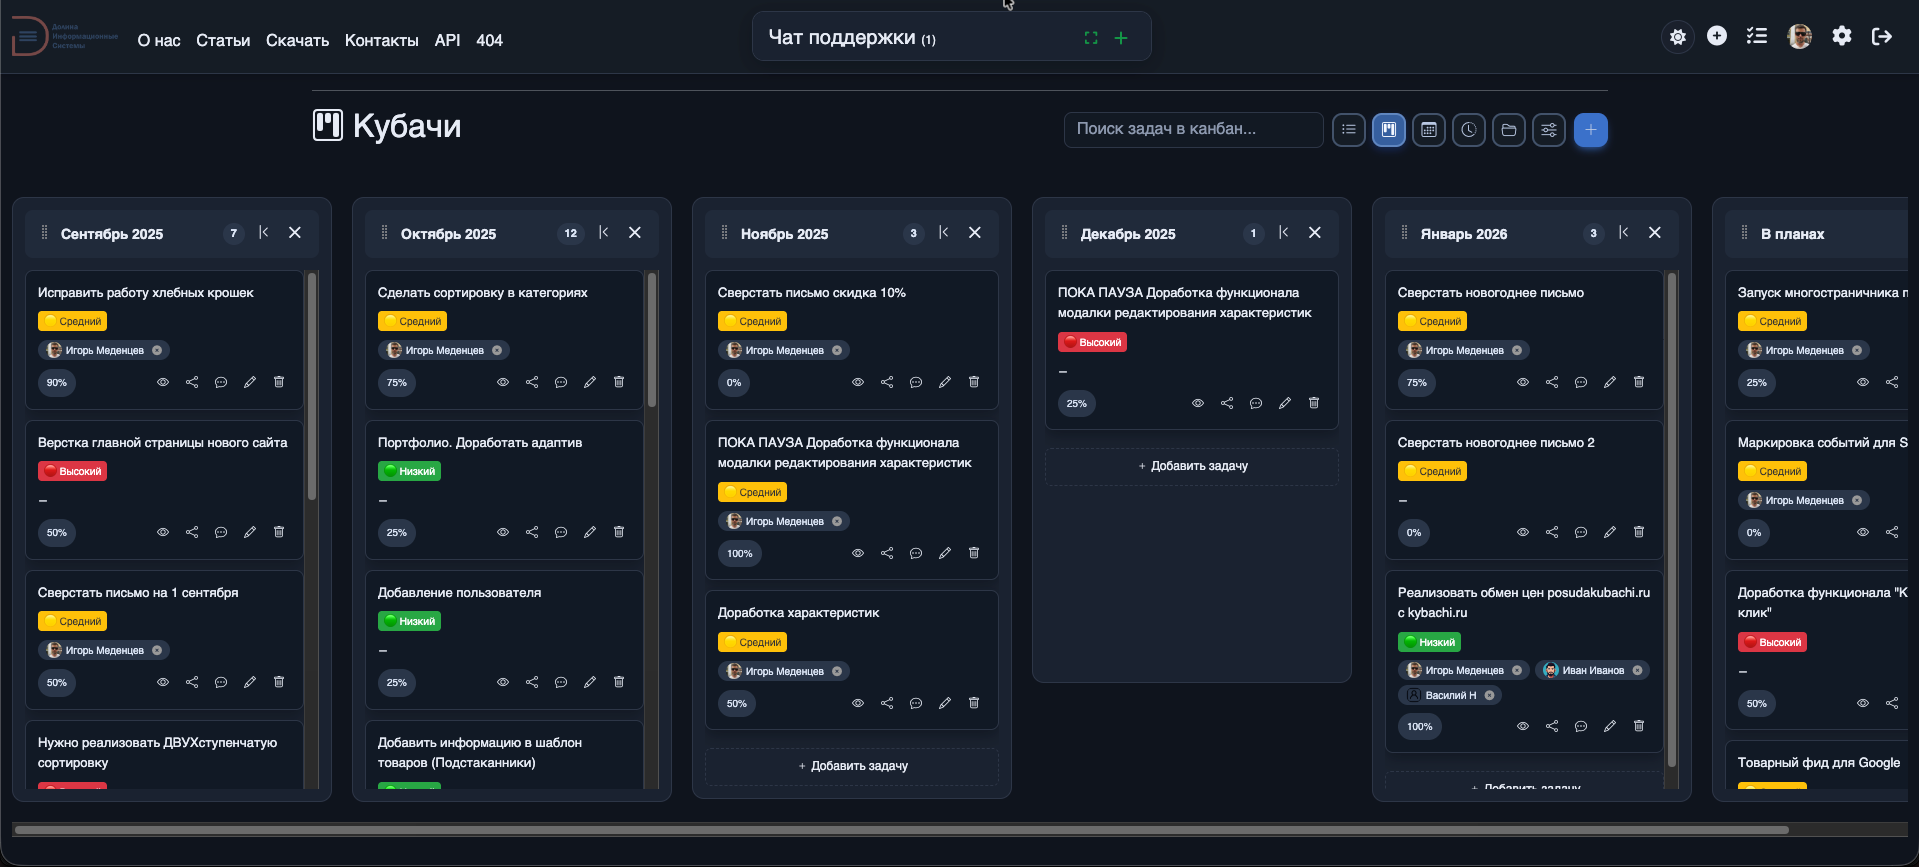This screenshot has width=1919, height=867.
Task: View task Доработка характеристик eye icon
Action: click(x=858, y=703)
